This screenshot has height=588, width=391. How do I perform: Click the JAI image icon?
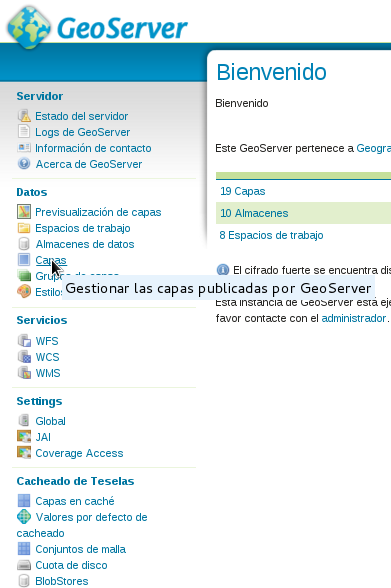[24, 436]
